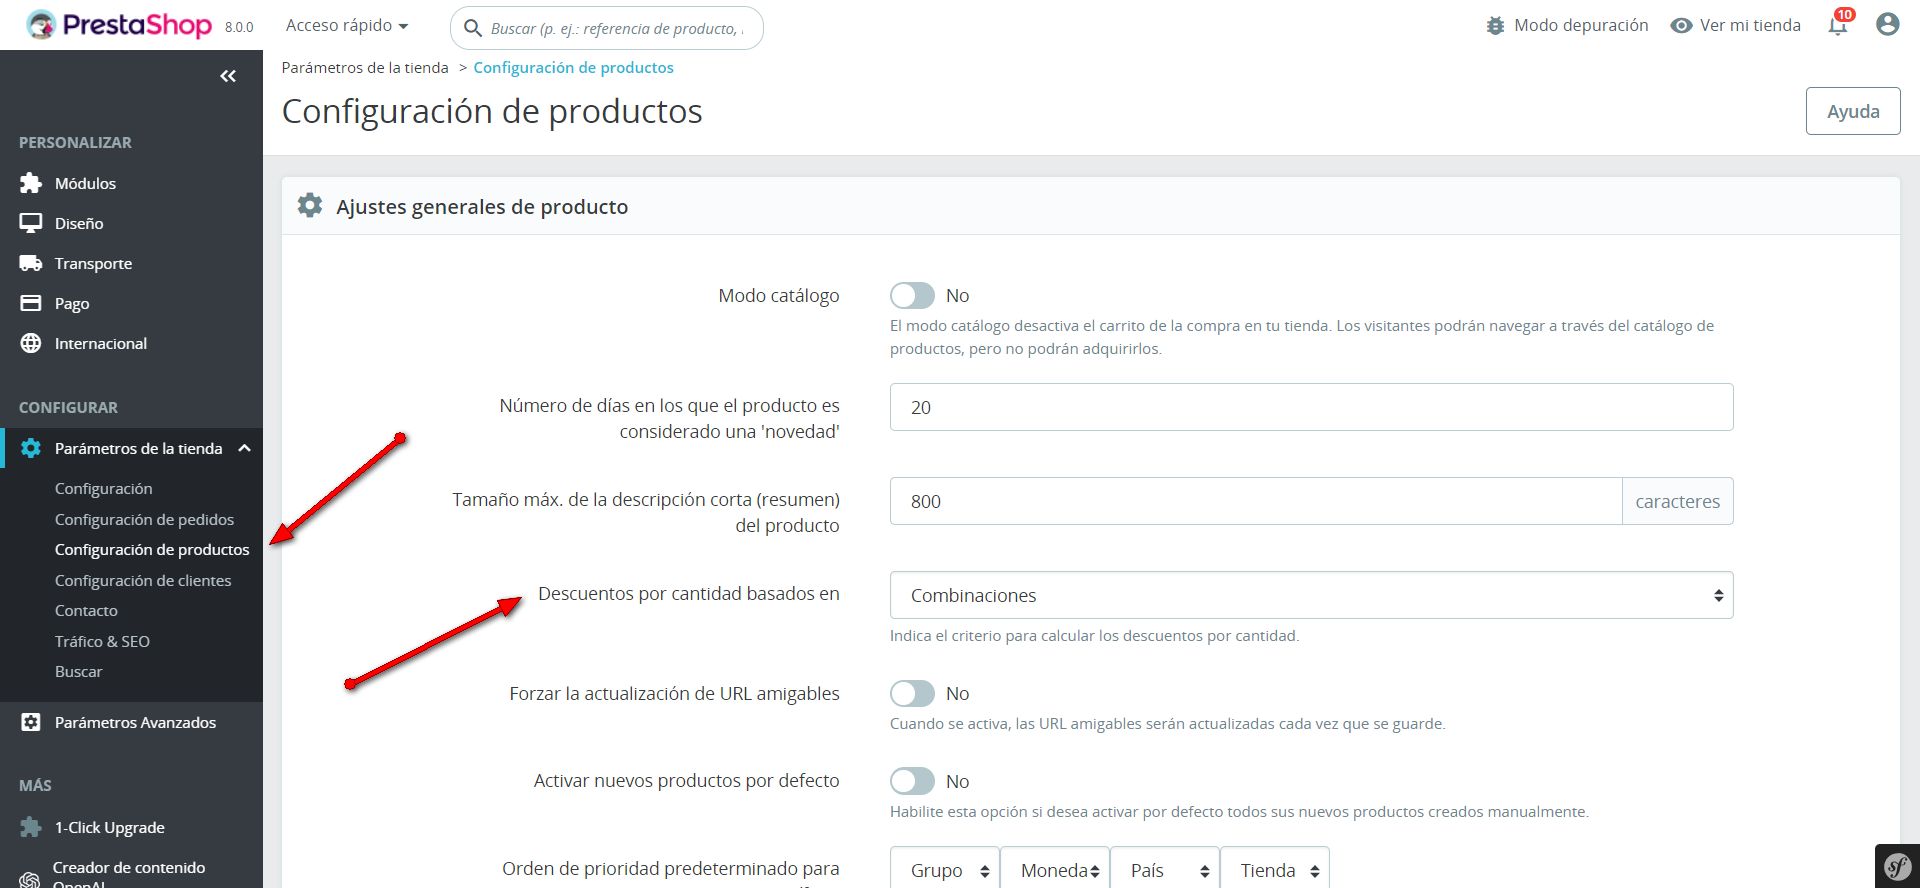Screen dimensions: 1920x888
Task: Open Creador de contenido OpenAI
Action: [x=131, y=874]
